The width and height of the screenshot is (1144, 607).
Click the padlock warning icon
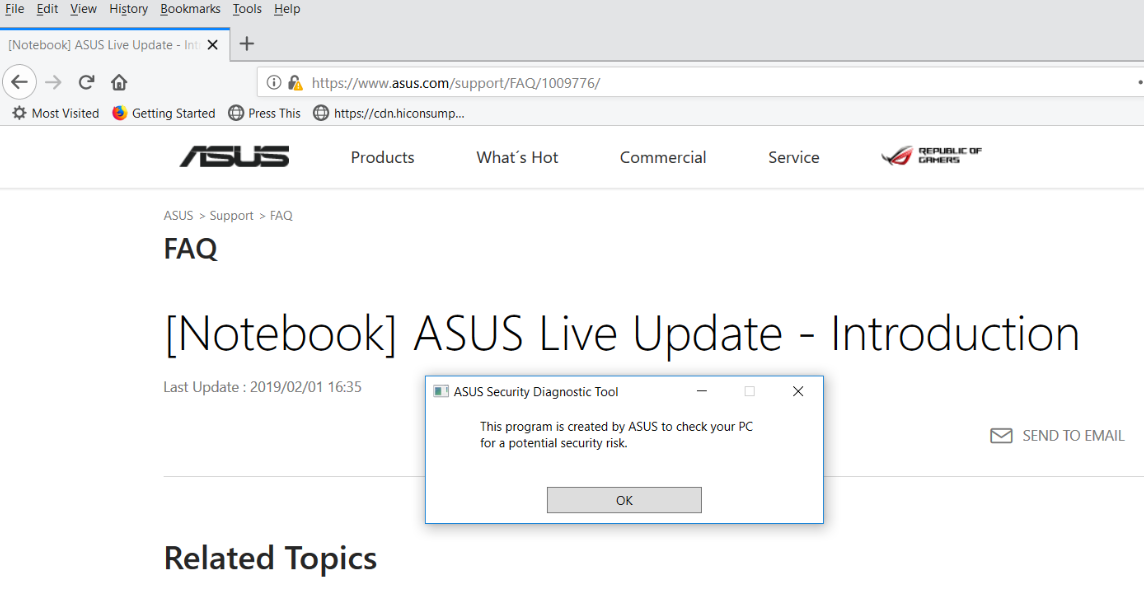pos(295,83)
